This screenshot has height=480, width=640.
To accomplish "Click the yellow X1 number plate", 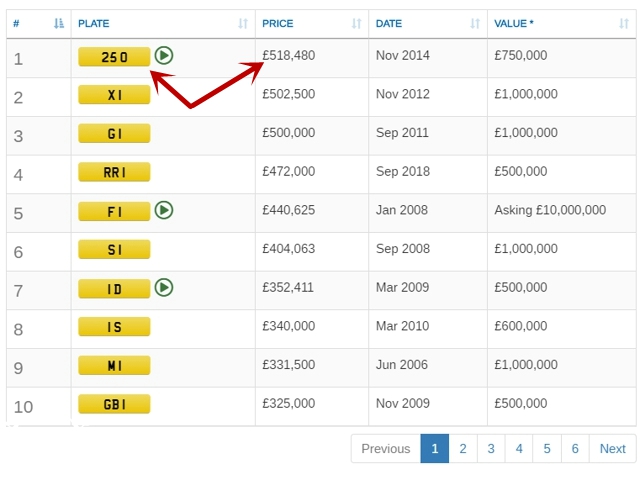I will coord(114,95).
